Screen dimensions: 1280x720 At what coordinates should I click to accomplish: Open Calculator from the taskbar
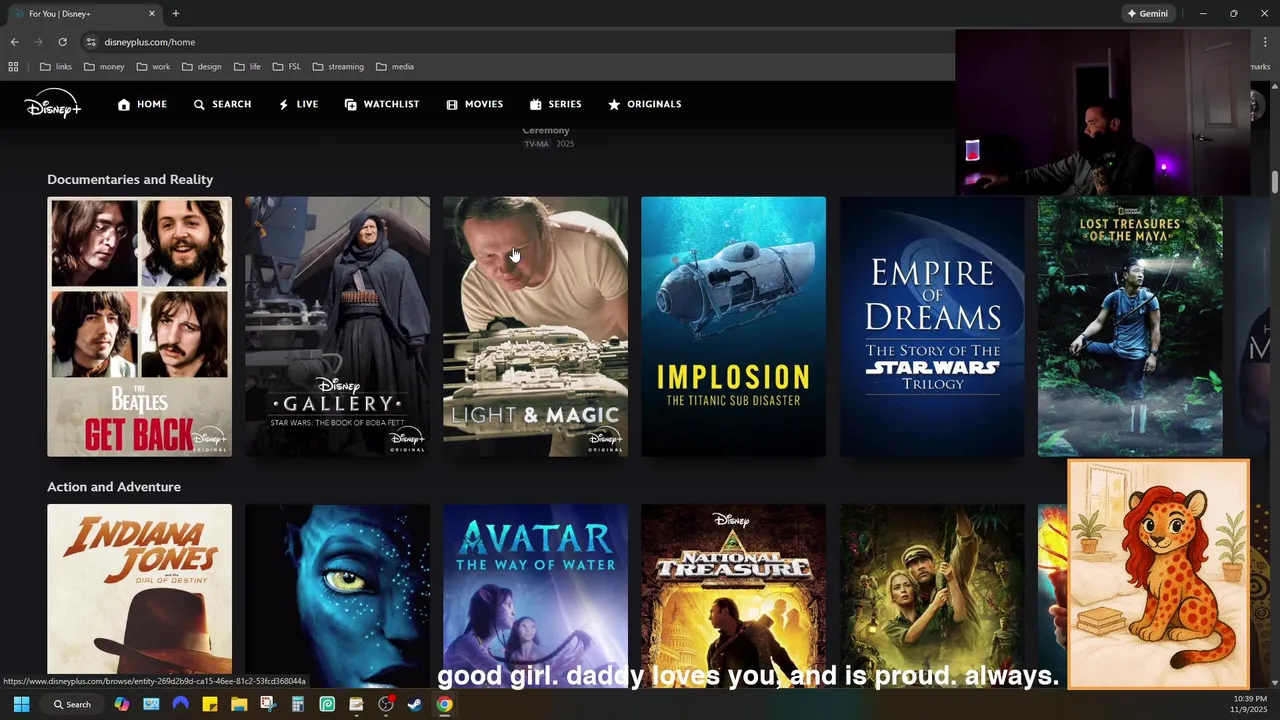[x=298, y=704]
